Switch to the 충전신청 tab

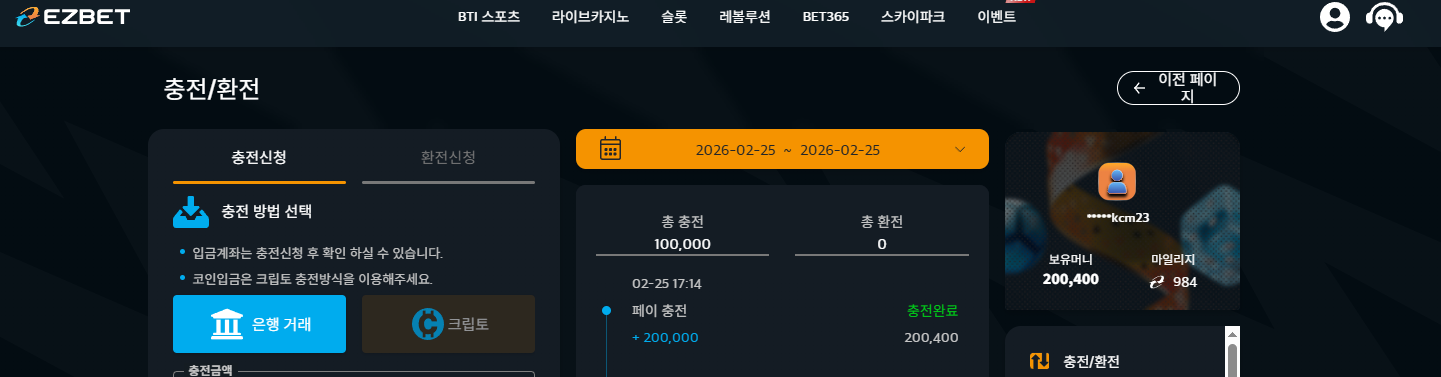(x=259, y=158)
